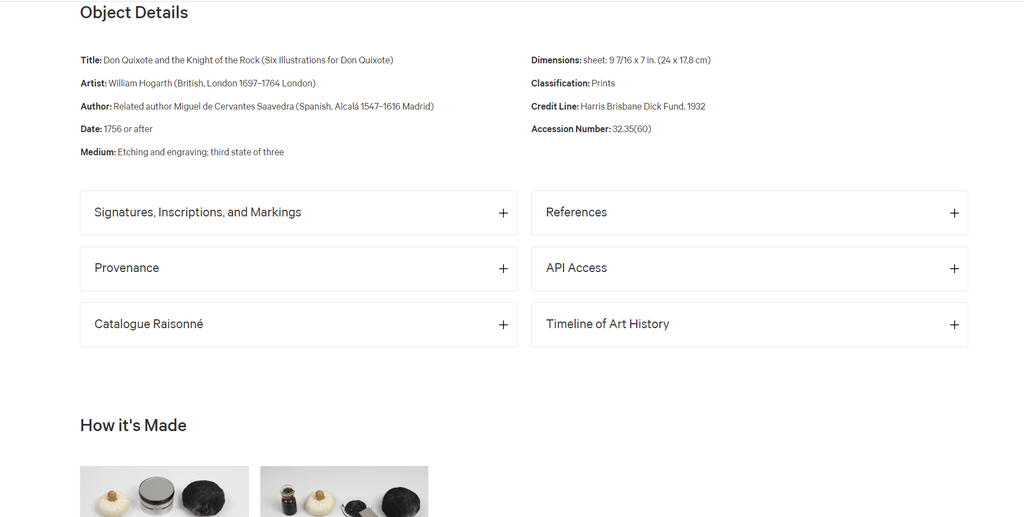
Task: Click the Timeline of Art History plus icon
Action: (954, 324)
